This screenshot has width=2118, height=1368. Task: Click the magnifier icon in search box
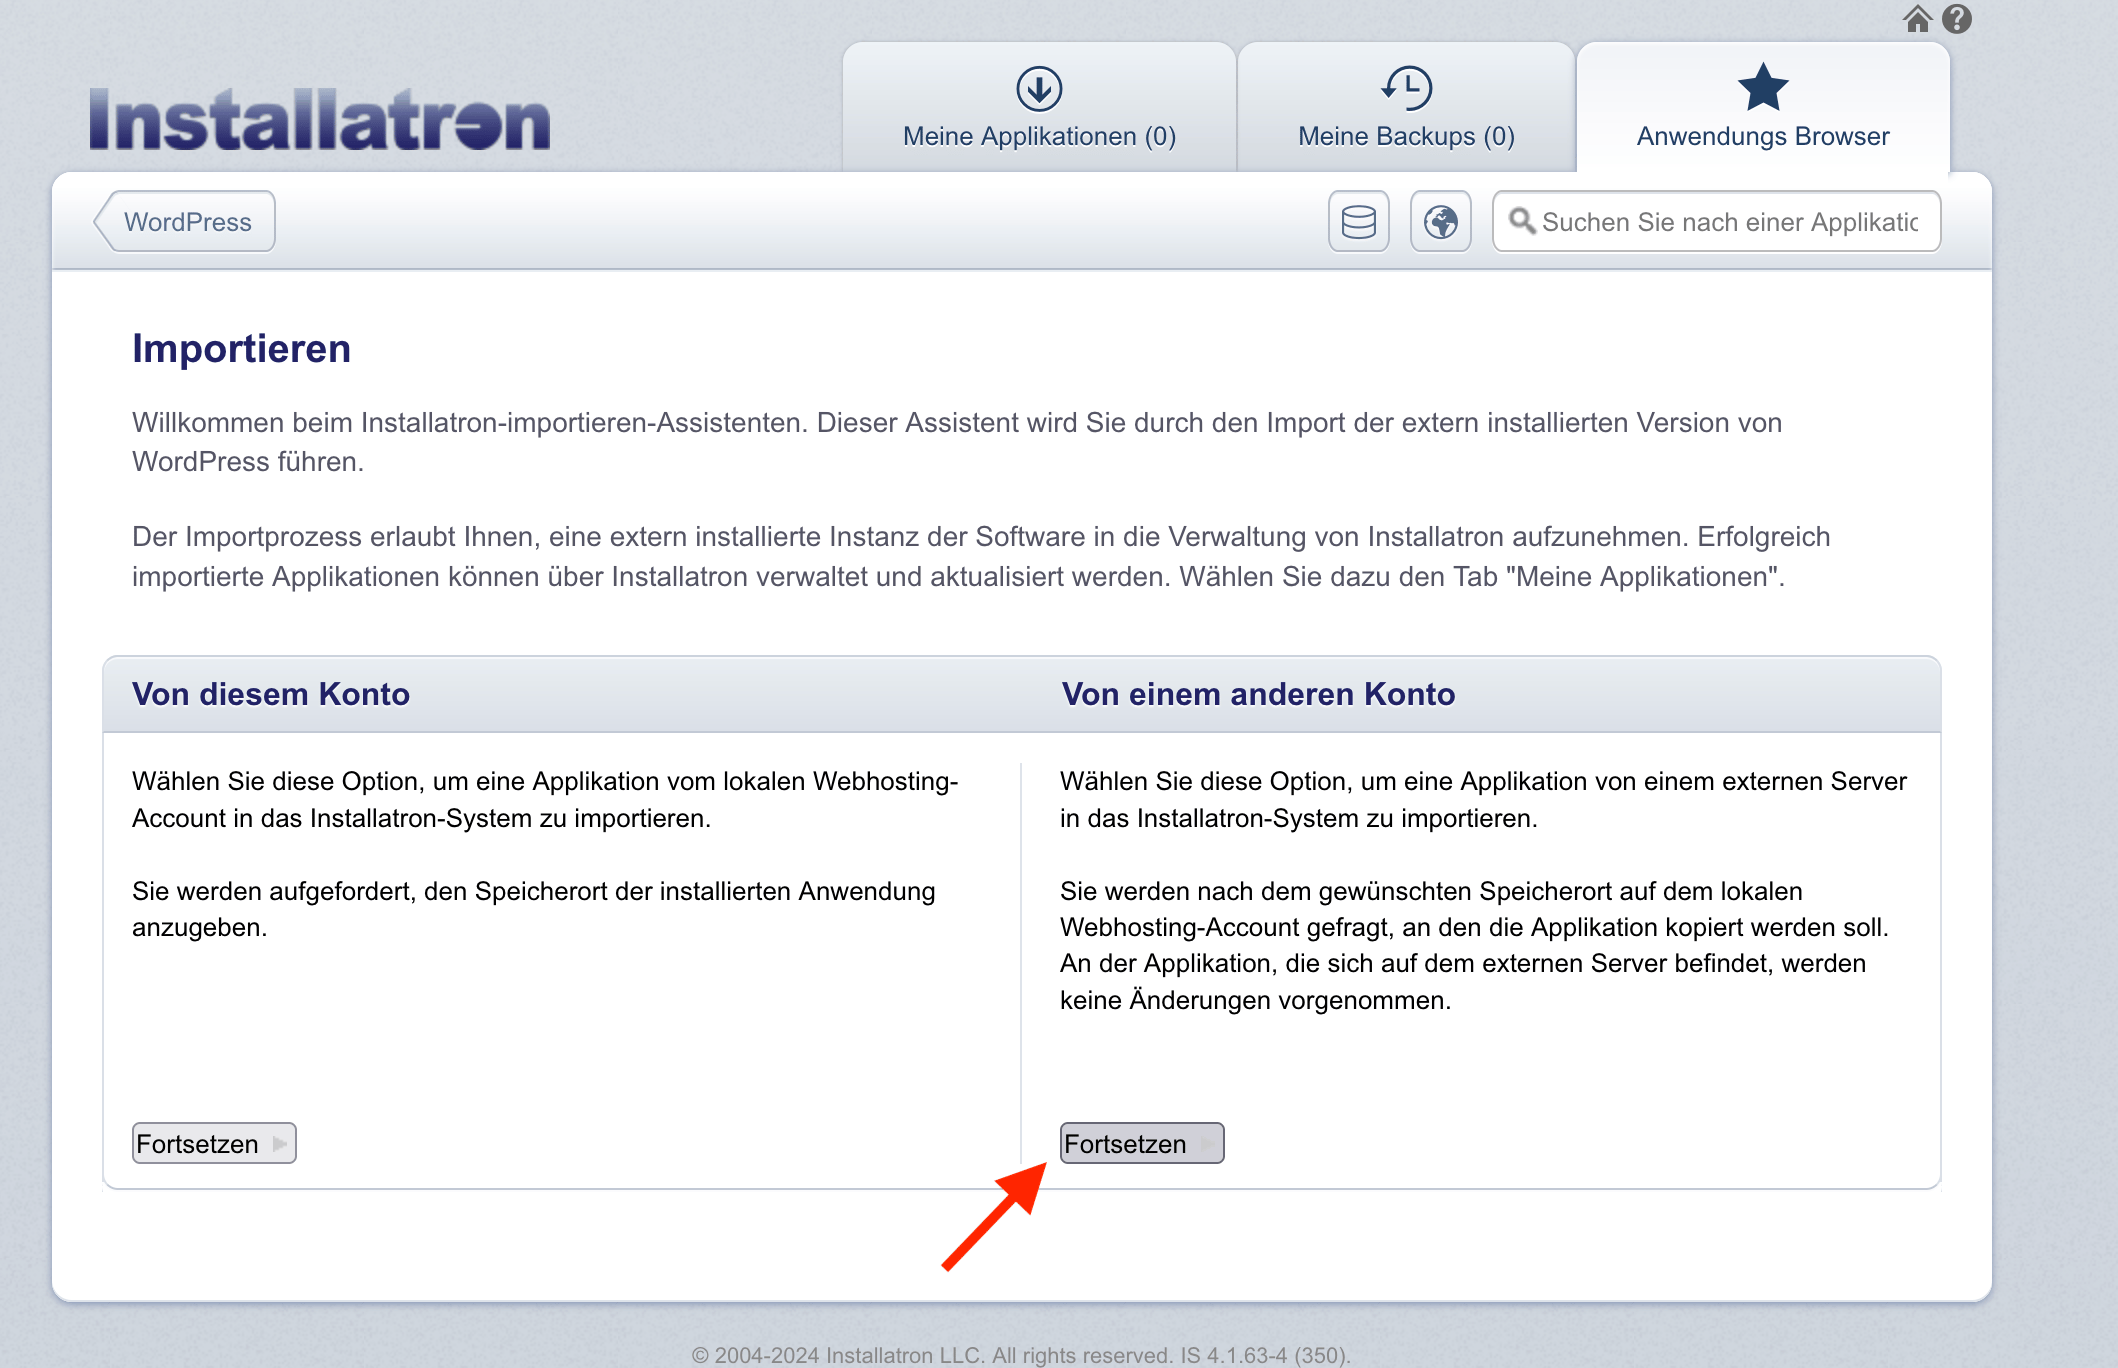(1522, 221)
